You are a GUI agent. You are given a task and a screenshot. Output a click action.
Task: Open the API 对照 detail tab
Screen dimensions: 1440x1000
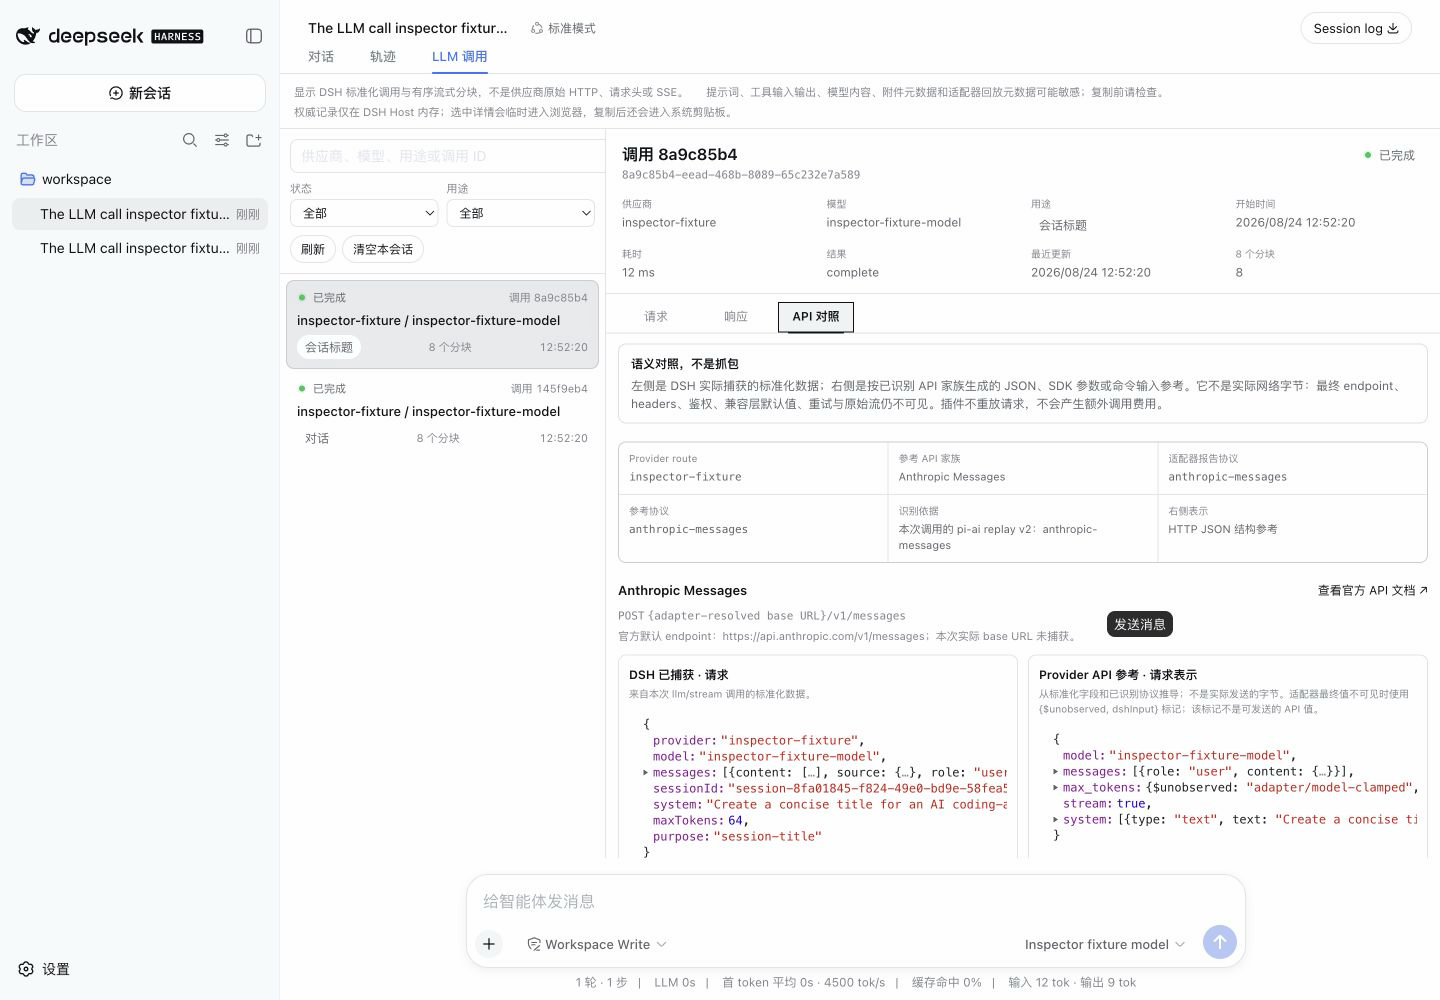(816, 317)
